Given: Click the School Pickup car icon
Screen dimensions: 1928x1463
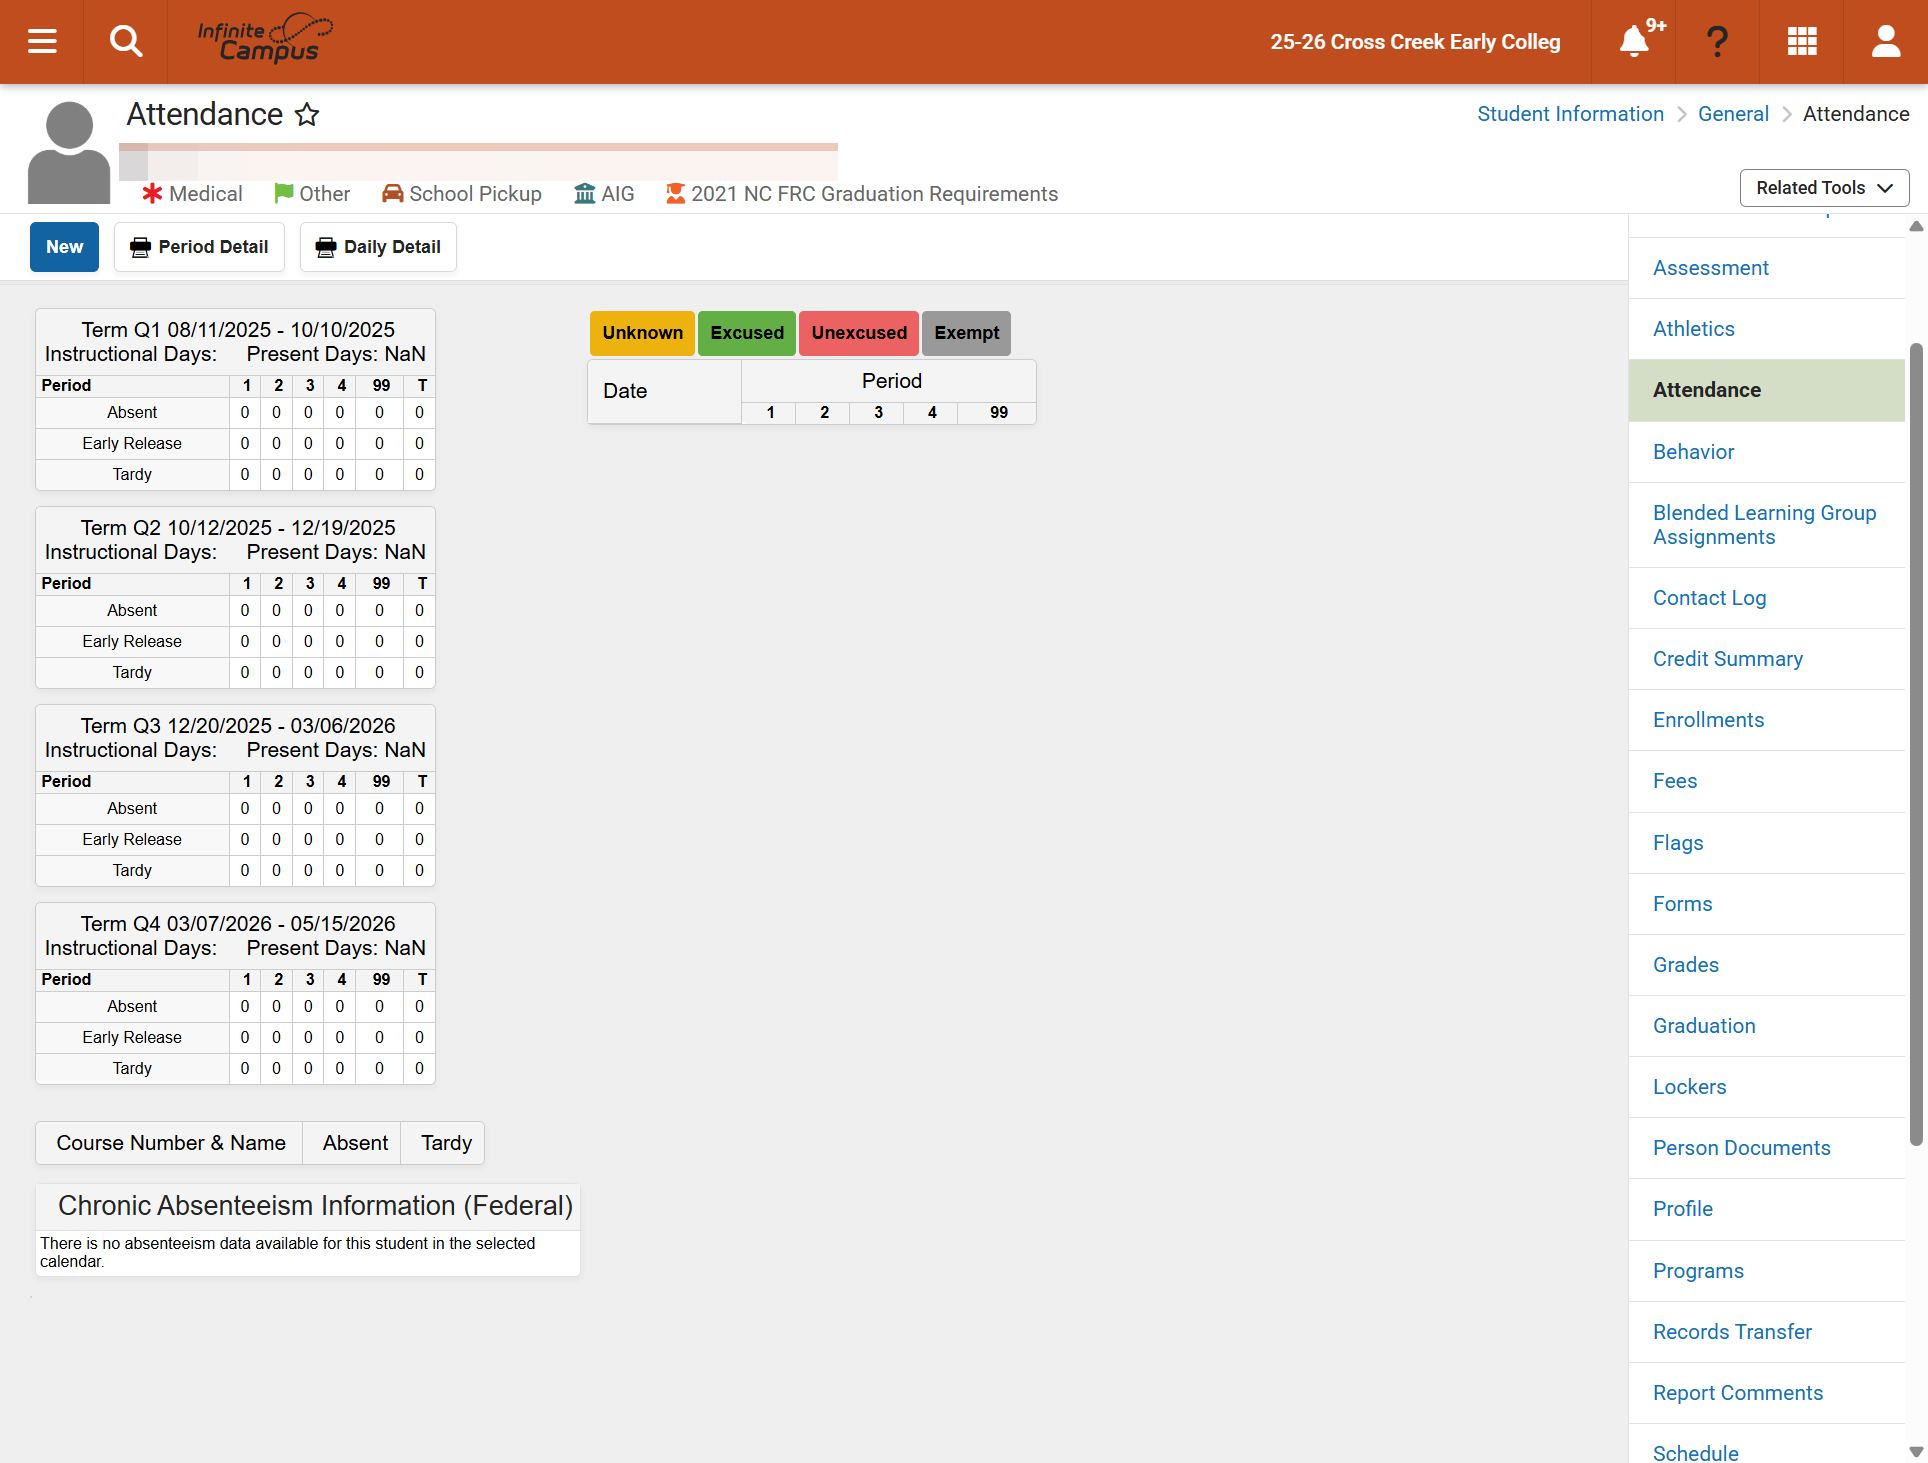Looking at the screenshot, I should tap(393, 193).
